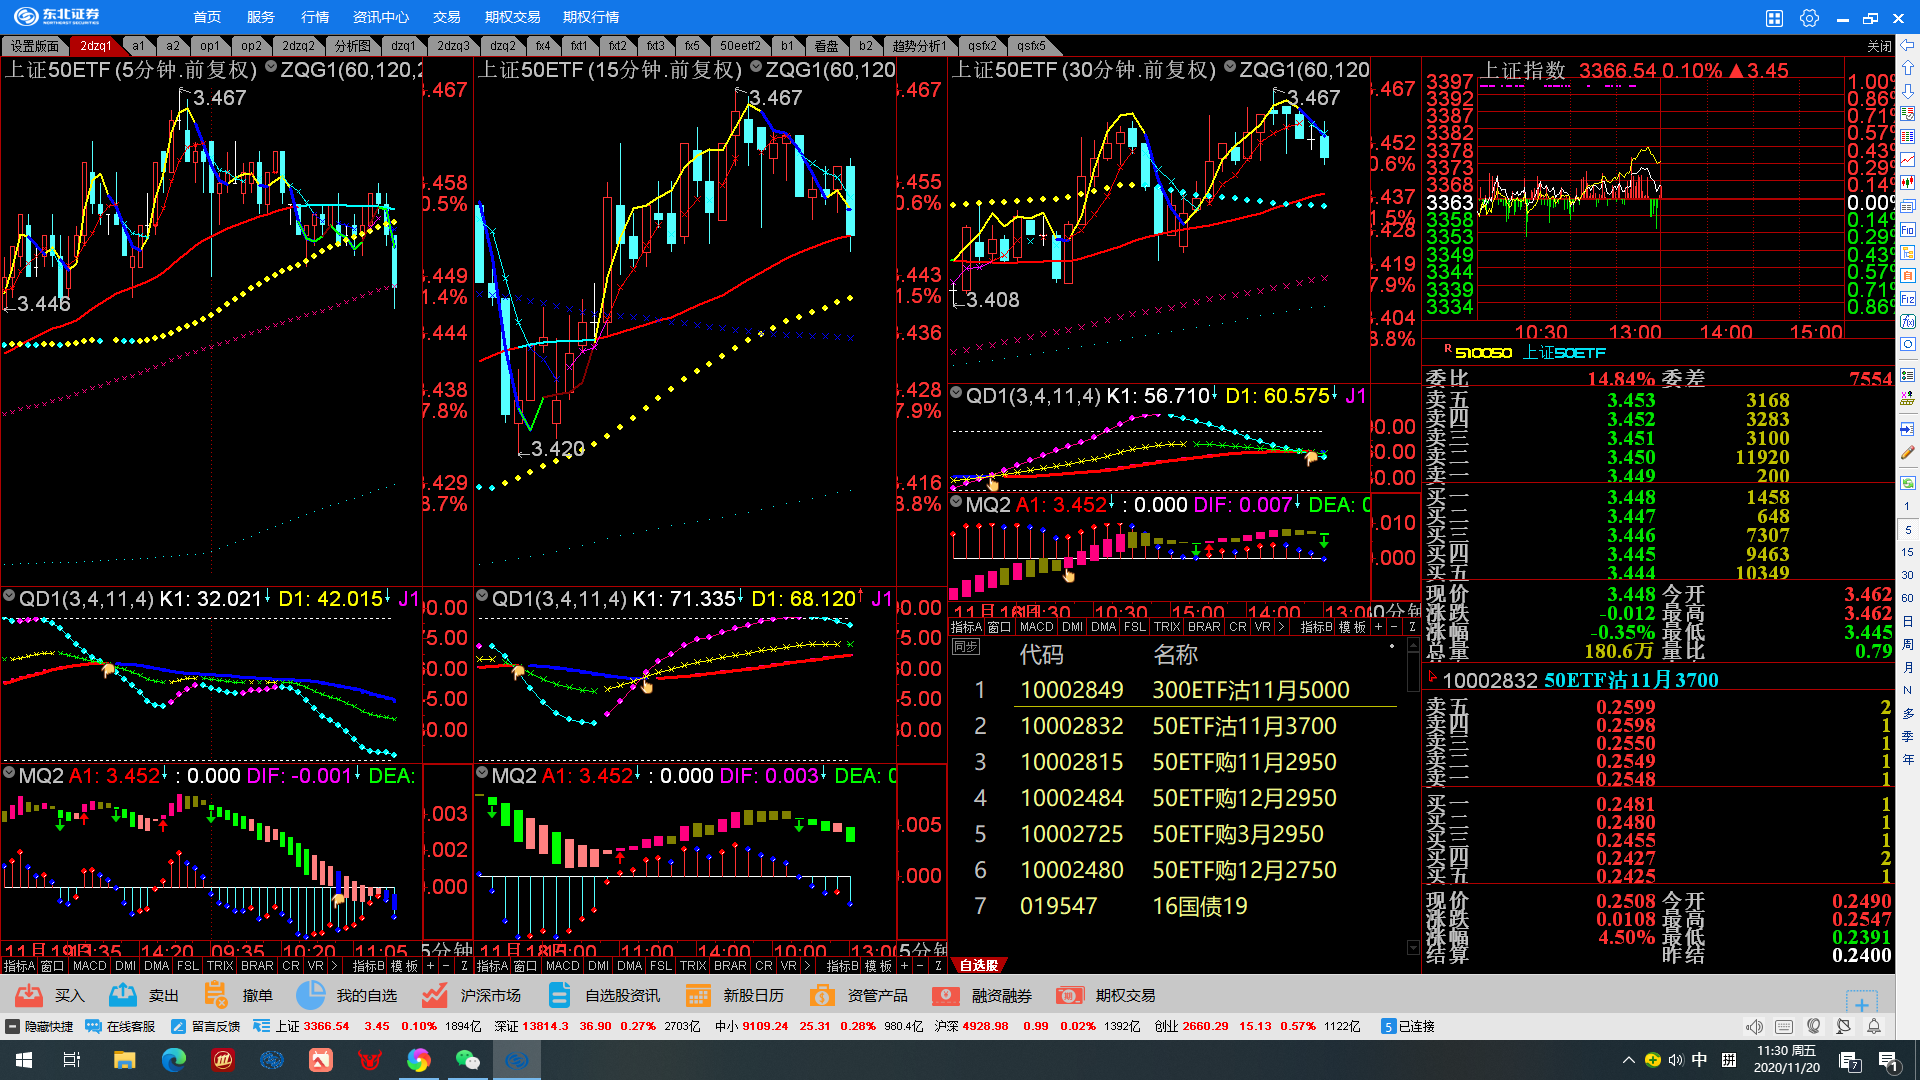Toggle the 同步 sync box in watchlist
The height and width of the screenshot is (1080, 1920).
966,647
